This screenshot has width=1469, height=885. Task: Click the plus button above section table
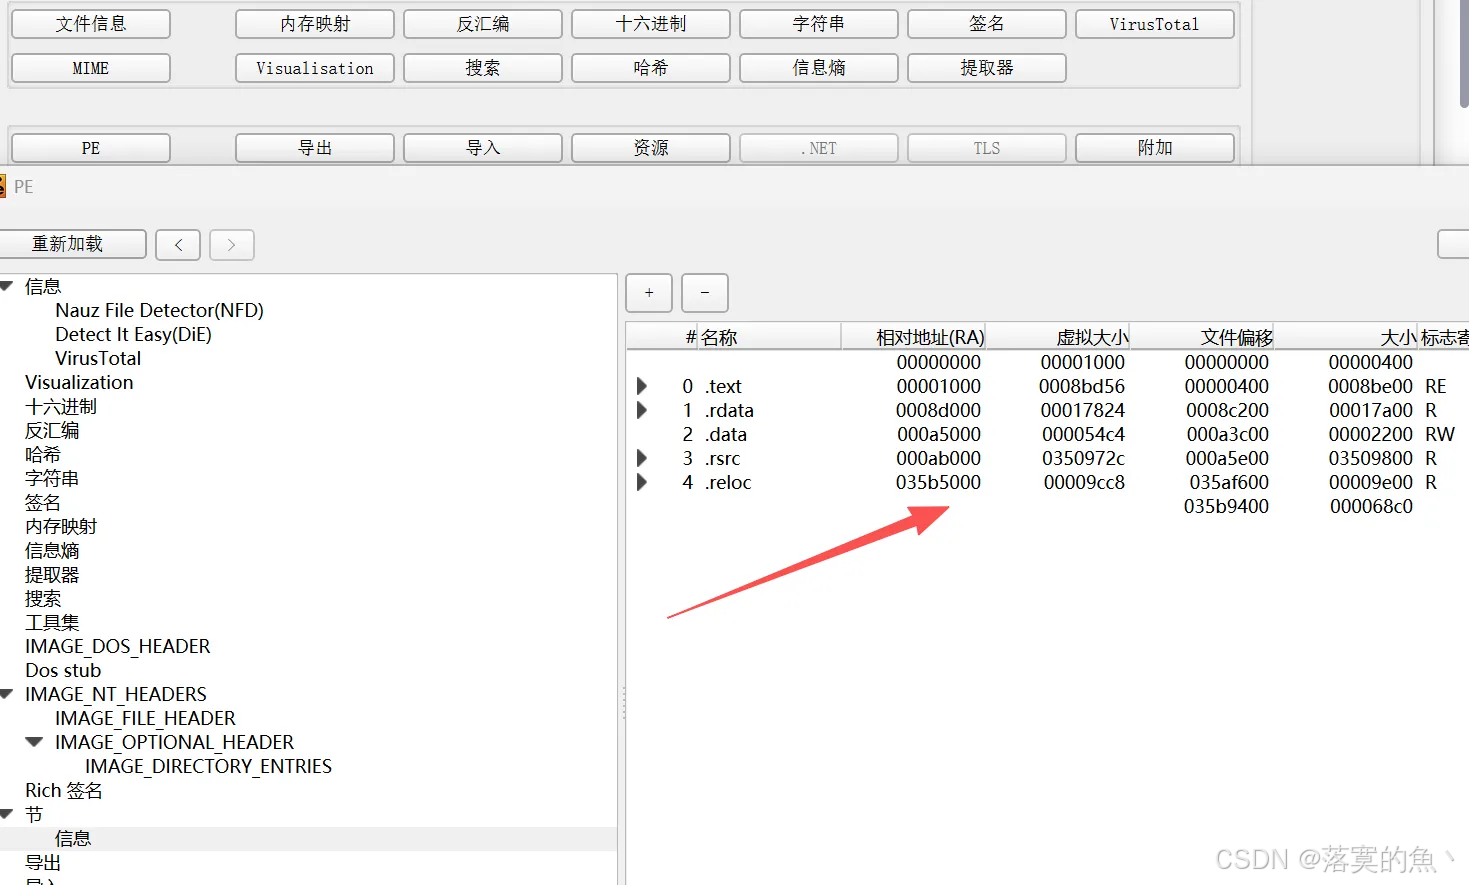pos(649,293)
